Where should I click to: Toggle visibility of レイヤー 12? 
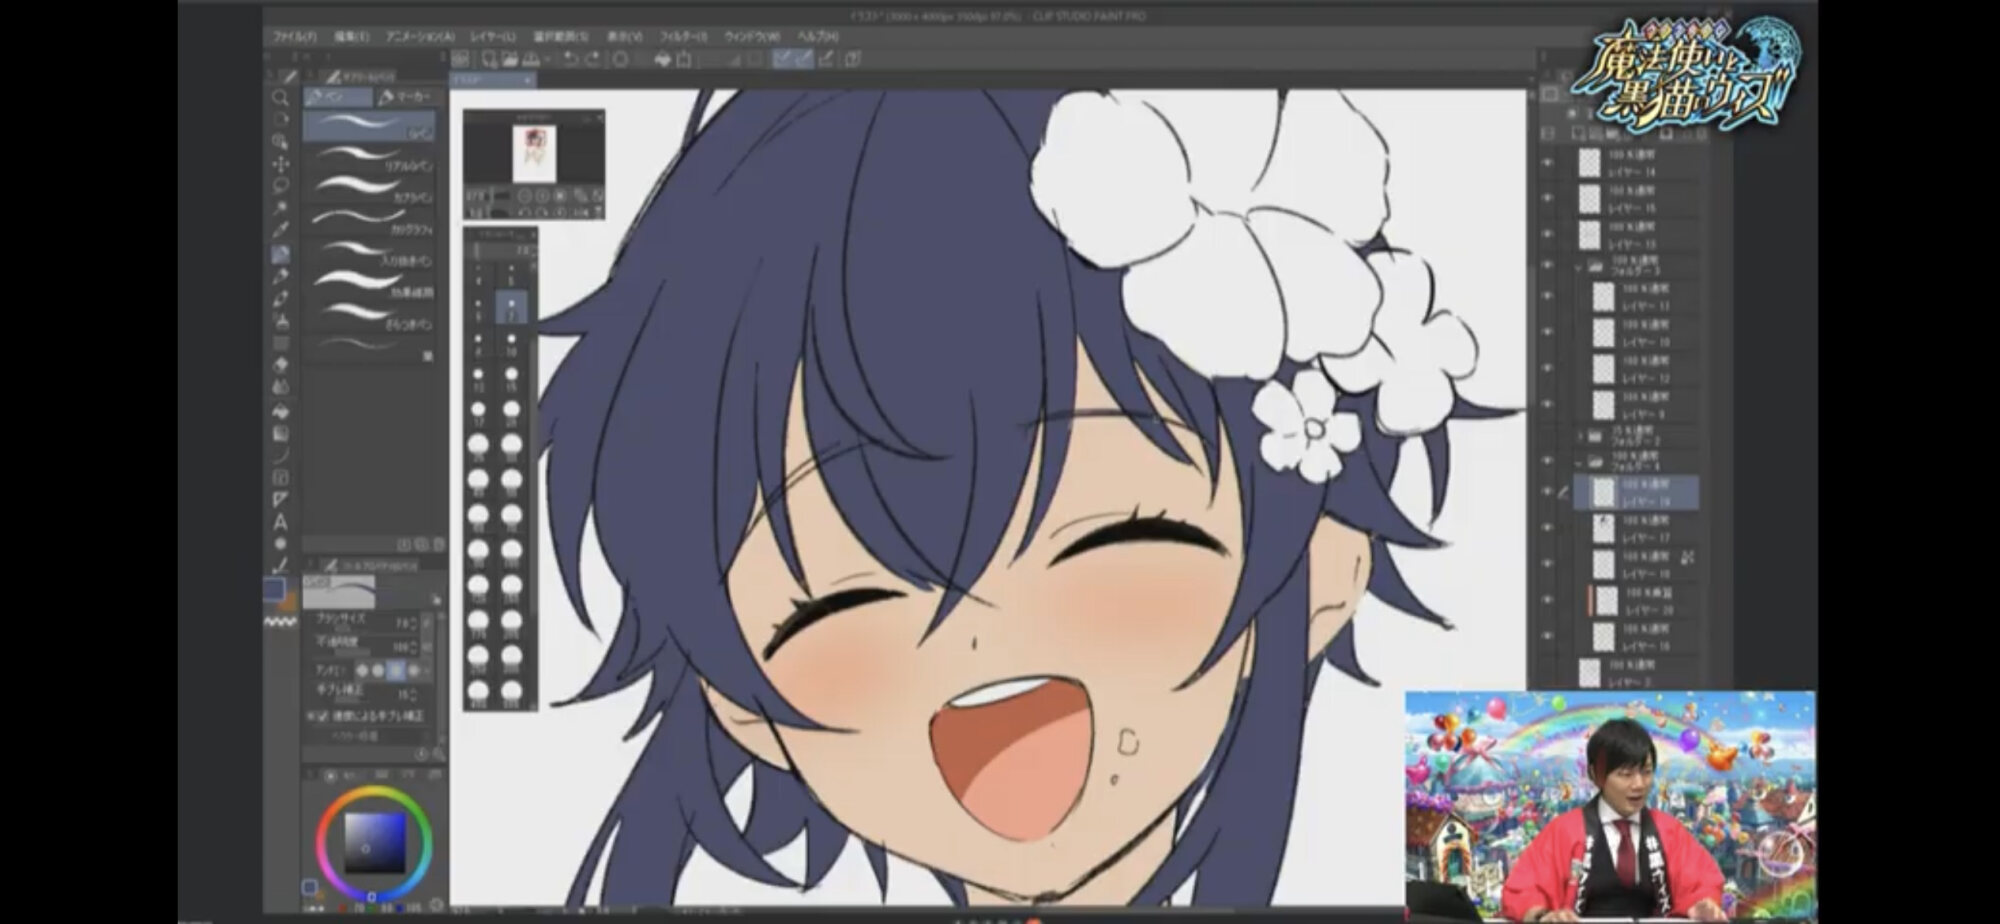tap(1548, 367)
